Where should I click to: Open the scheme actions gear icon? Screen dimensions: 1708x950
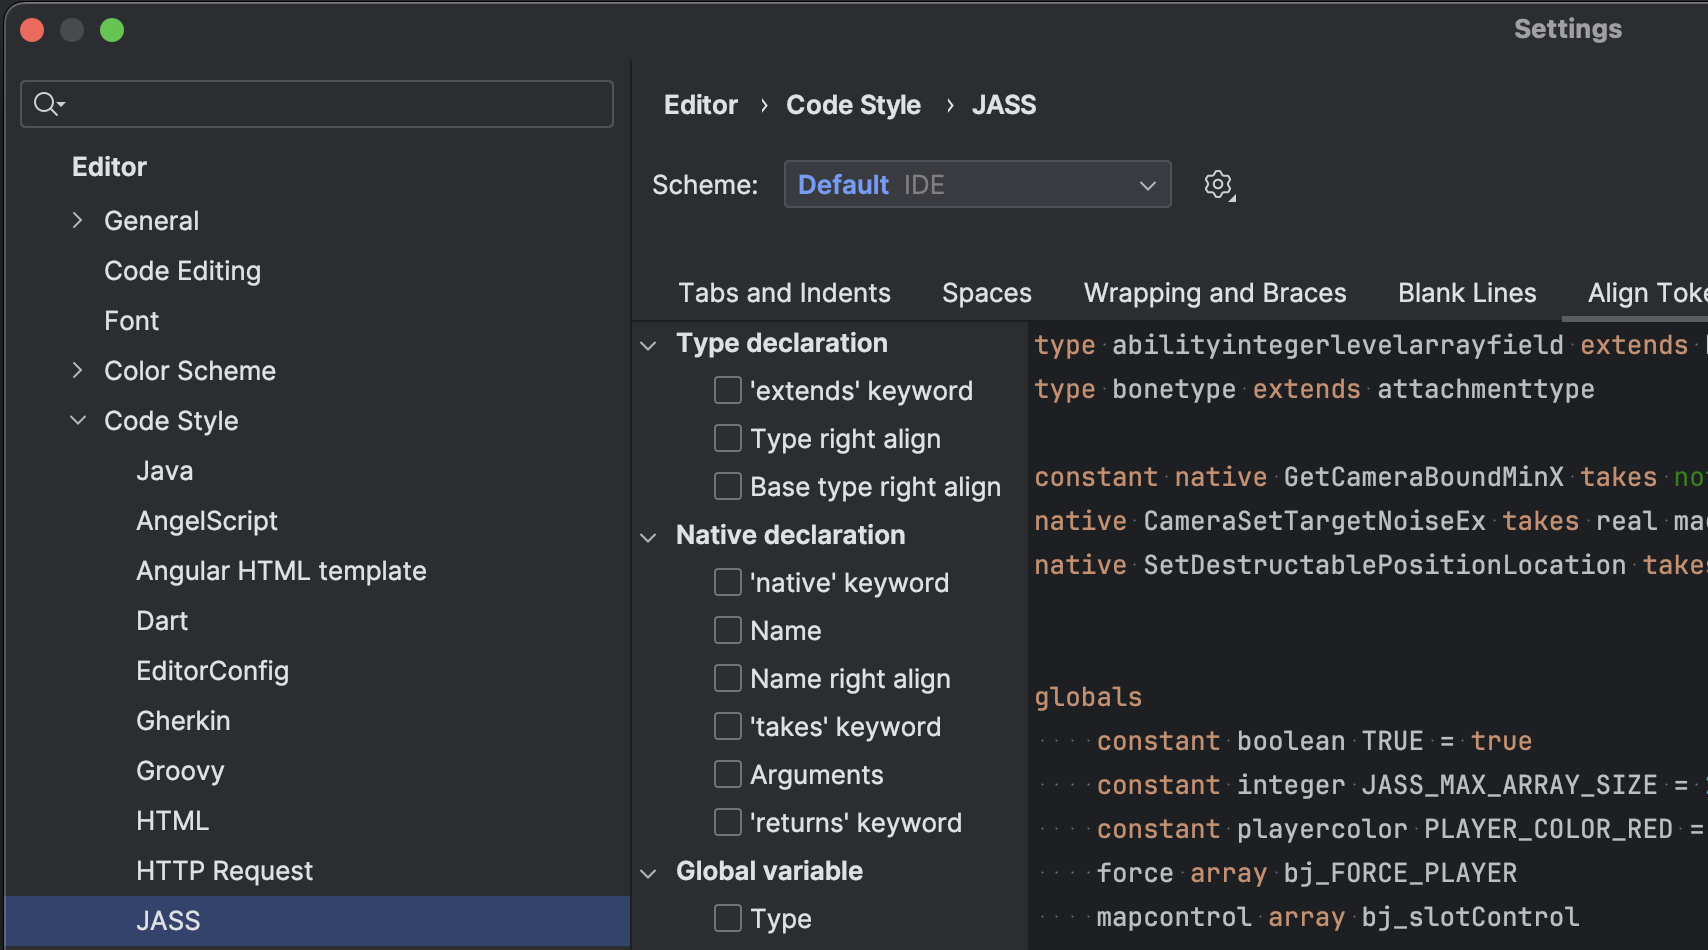pyautogui.click(x=1218, y=185)
